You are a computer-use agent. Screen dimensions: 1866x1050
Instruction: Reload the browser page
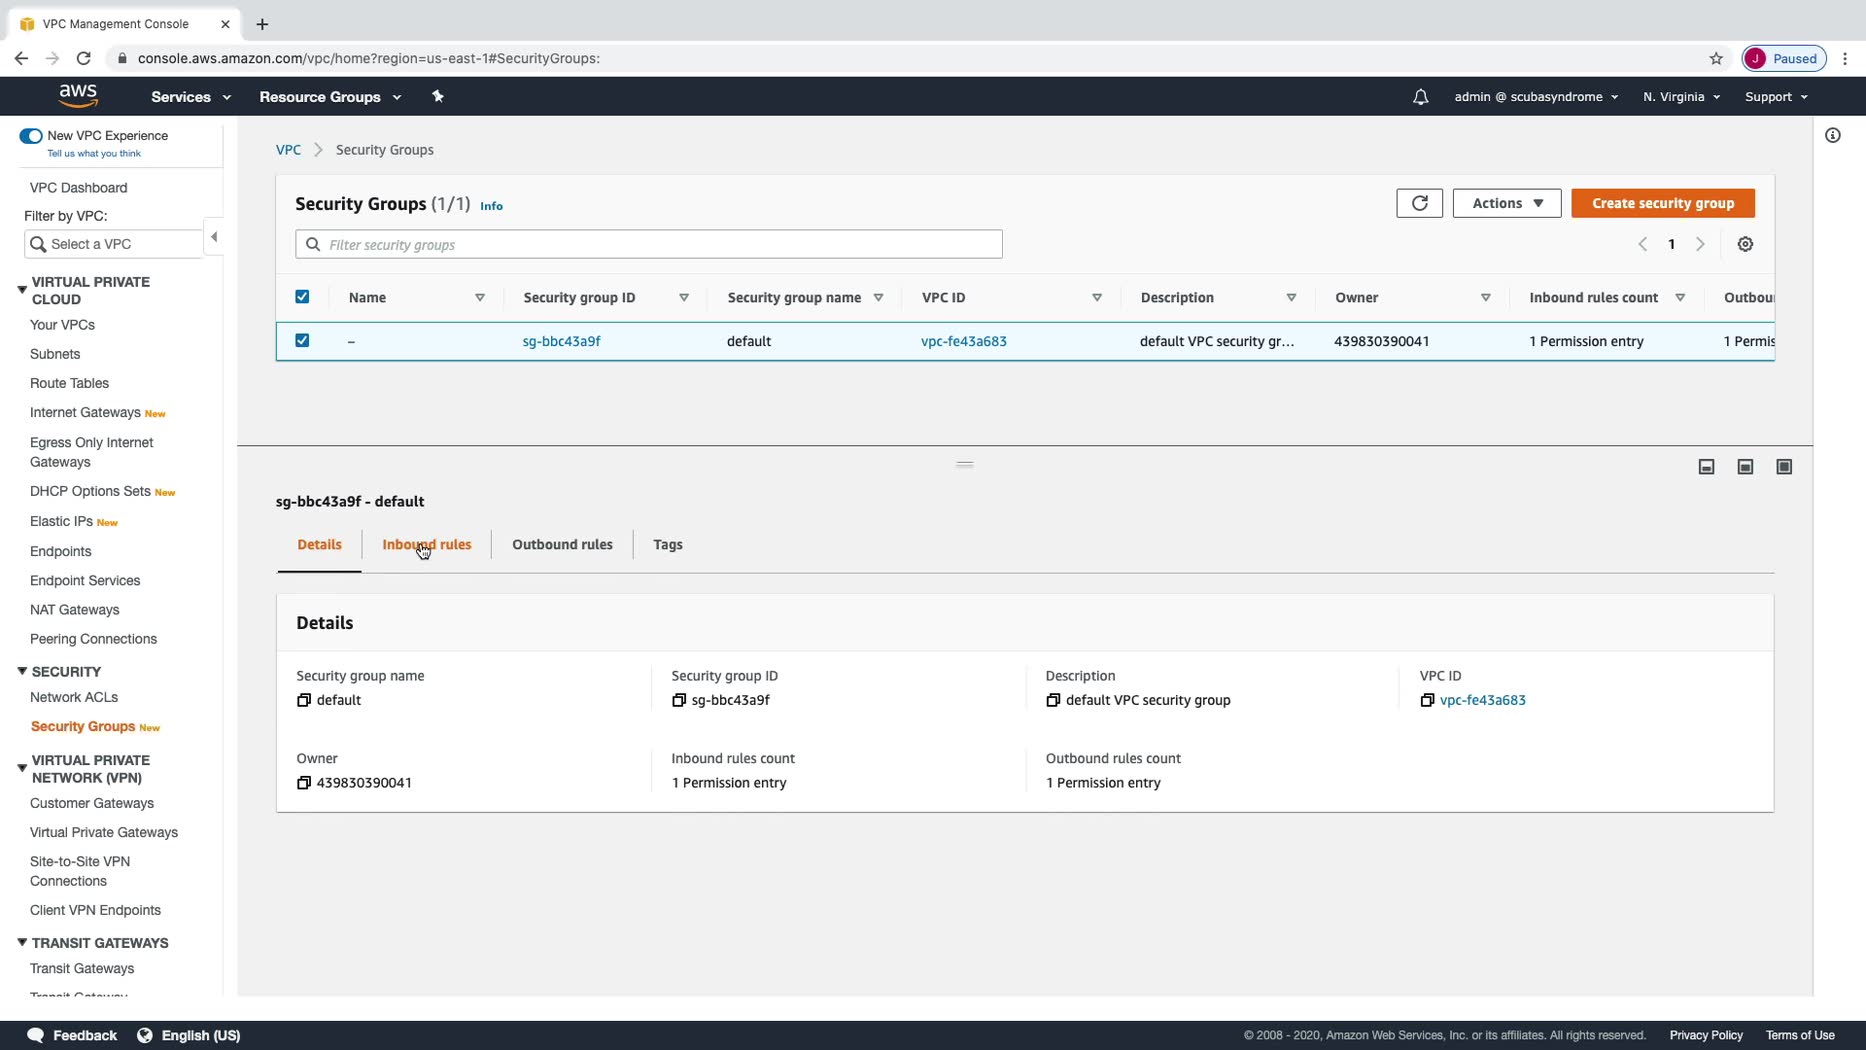click(x=84, y=58)
